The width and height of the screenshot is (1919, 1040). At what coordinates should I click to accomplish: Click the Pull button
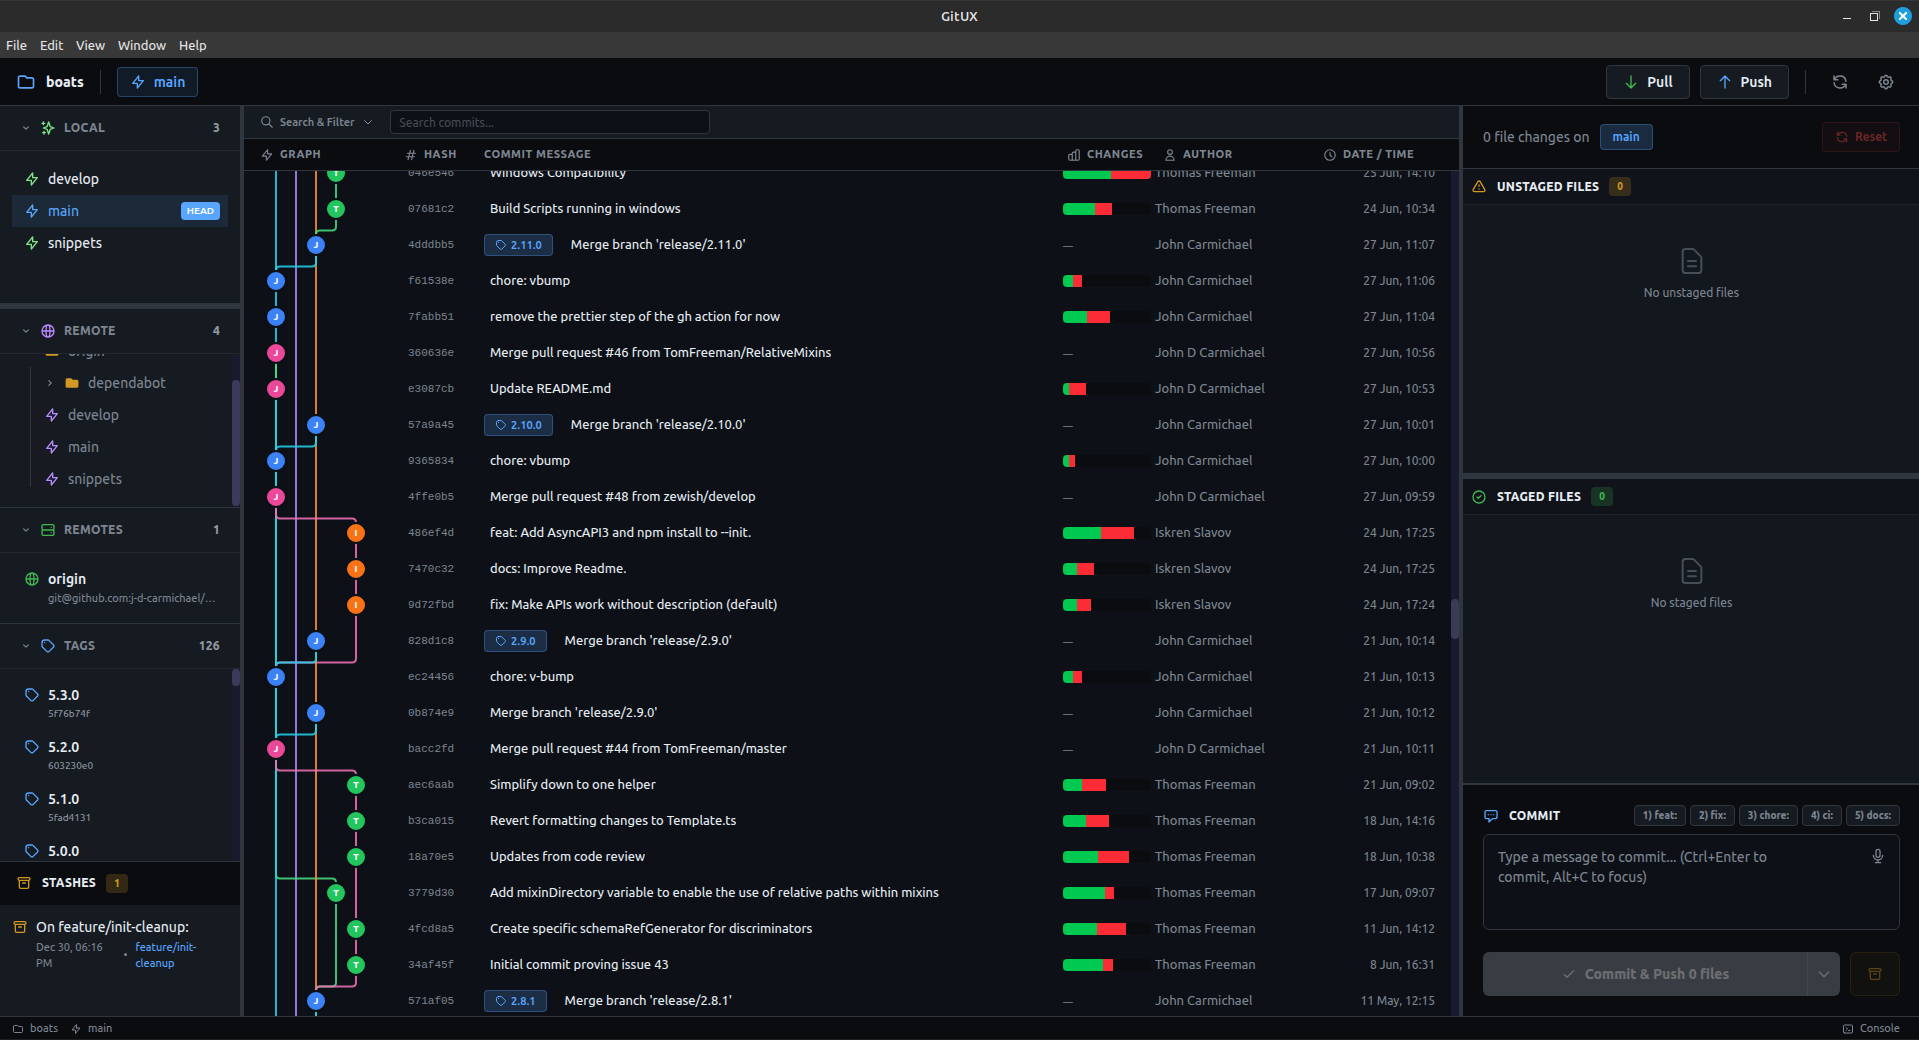pos(1646,82)
